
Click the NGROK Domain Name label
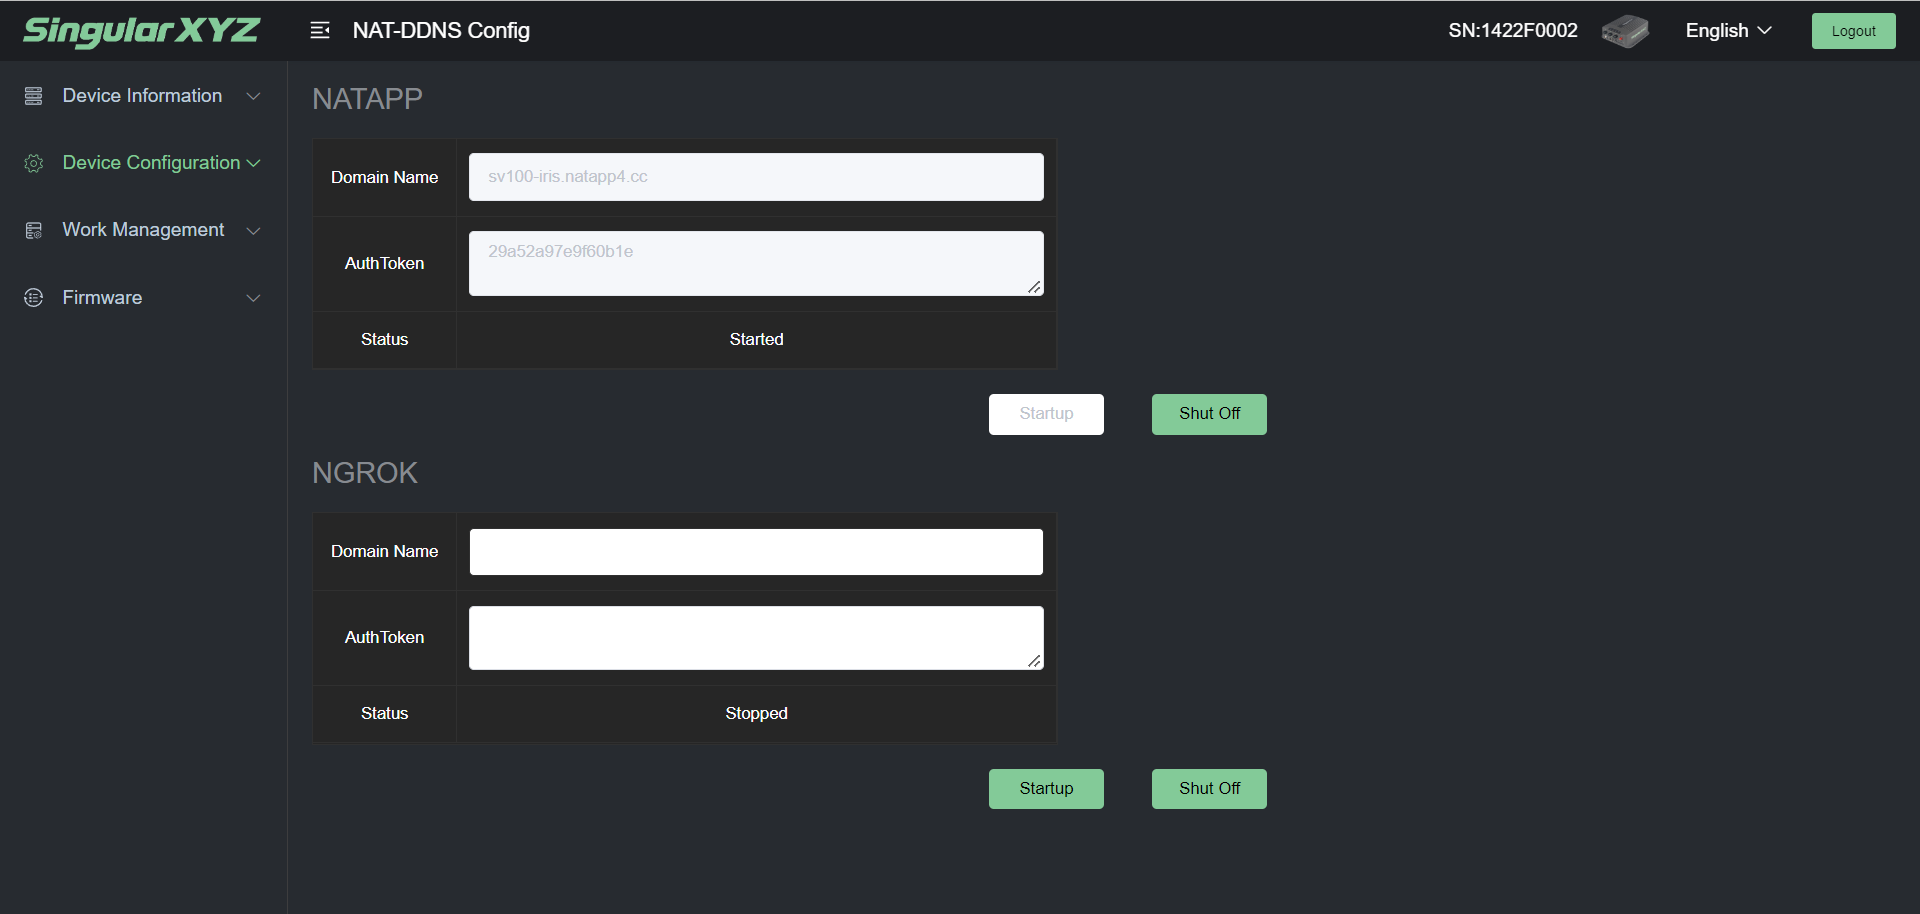(x=385, y=552)
